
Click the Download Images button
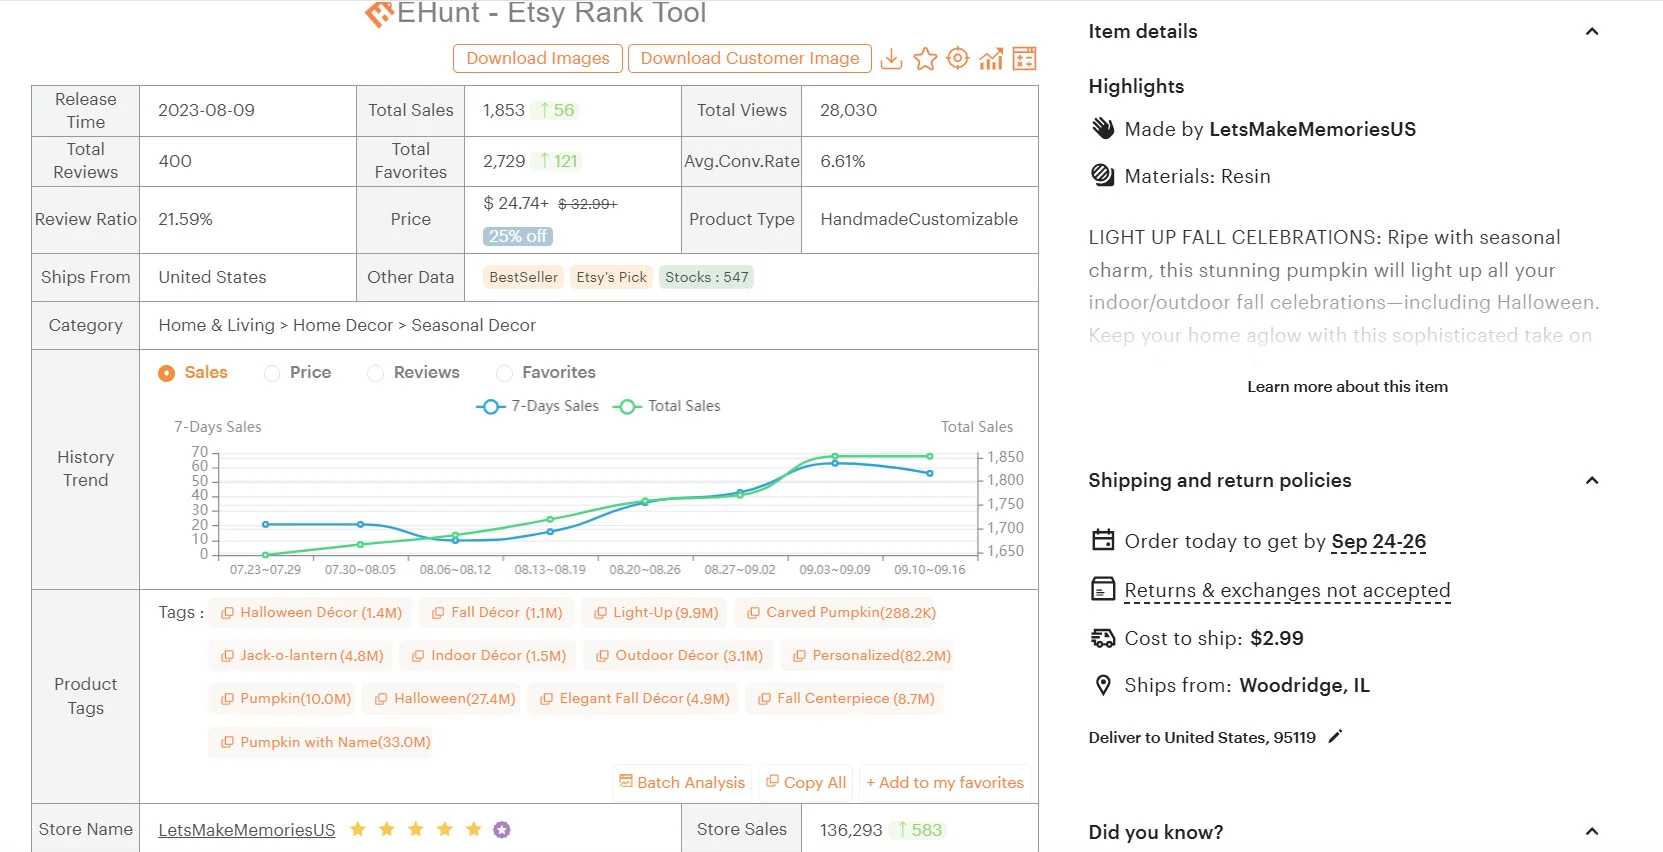[x=538, y=58]
